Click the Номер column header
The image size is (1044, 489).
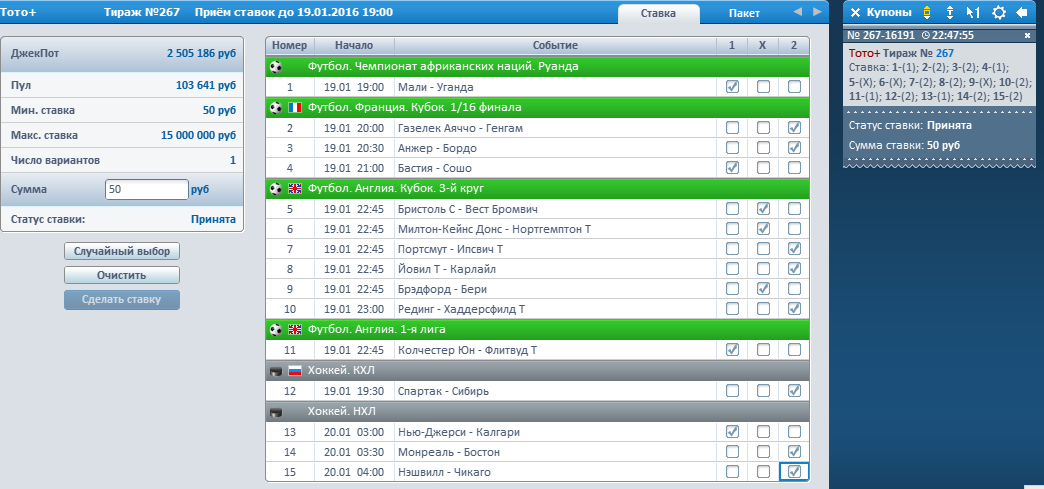[x=290, y=45]
